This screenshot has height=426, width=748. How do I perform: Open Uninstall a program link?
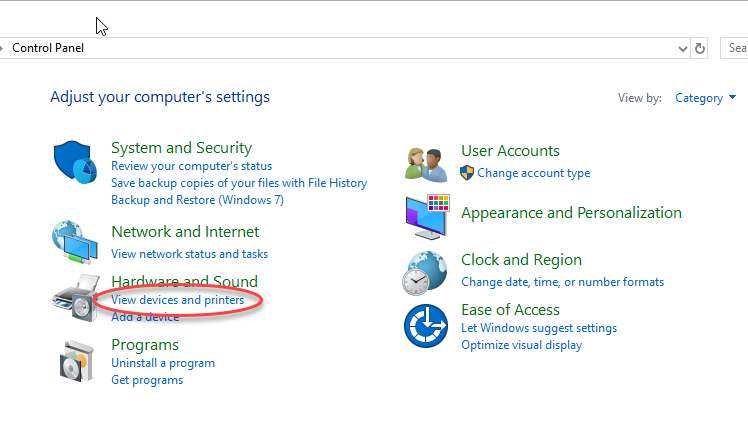click(163, 363)
